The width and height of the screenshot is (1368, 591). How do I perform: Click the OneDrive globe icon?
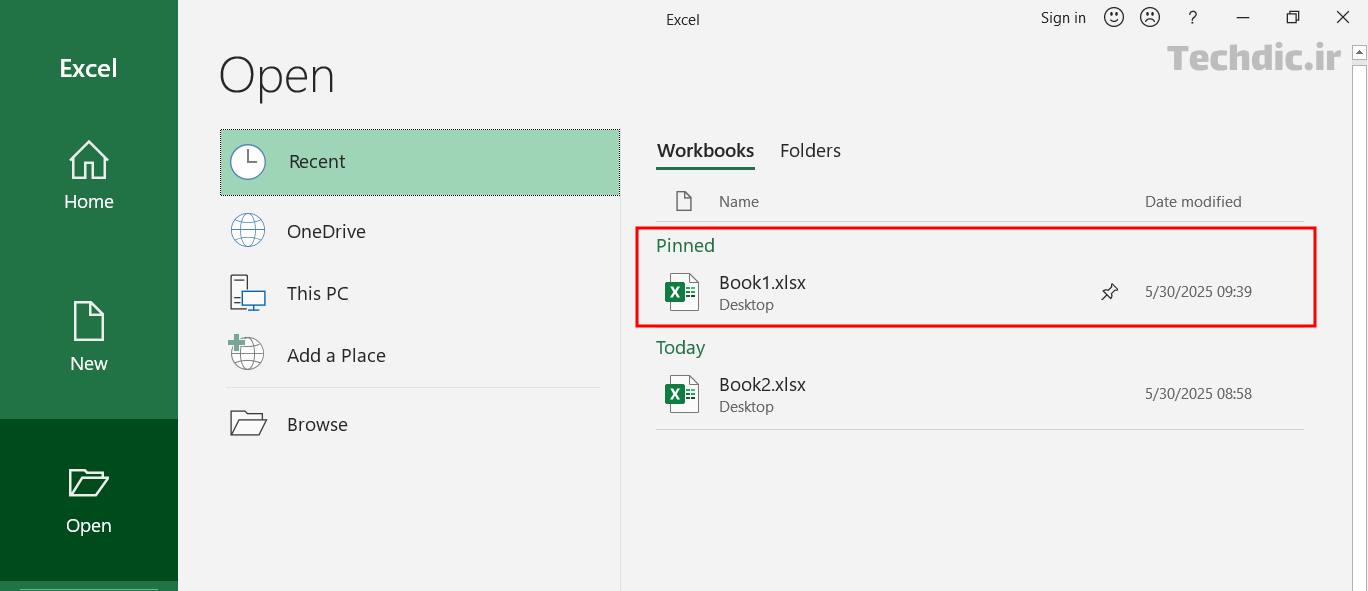(x=248, y=231)
